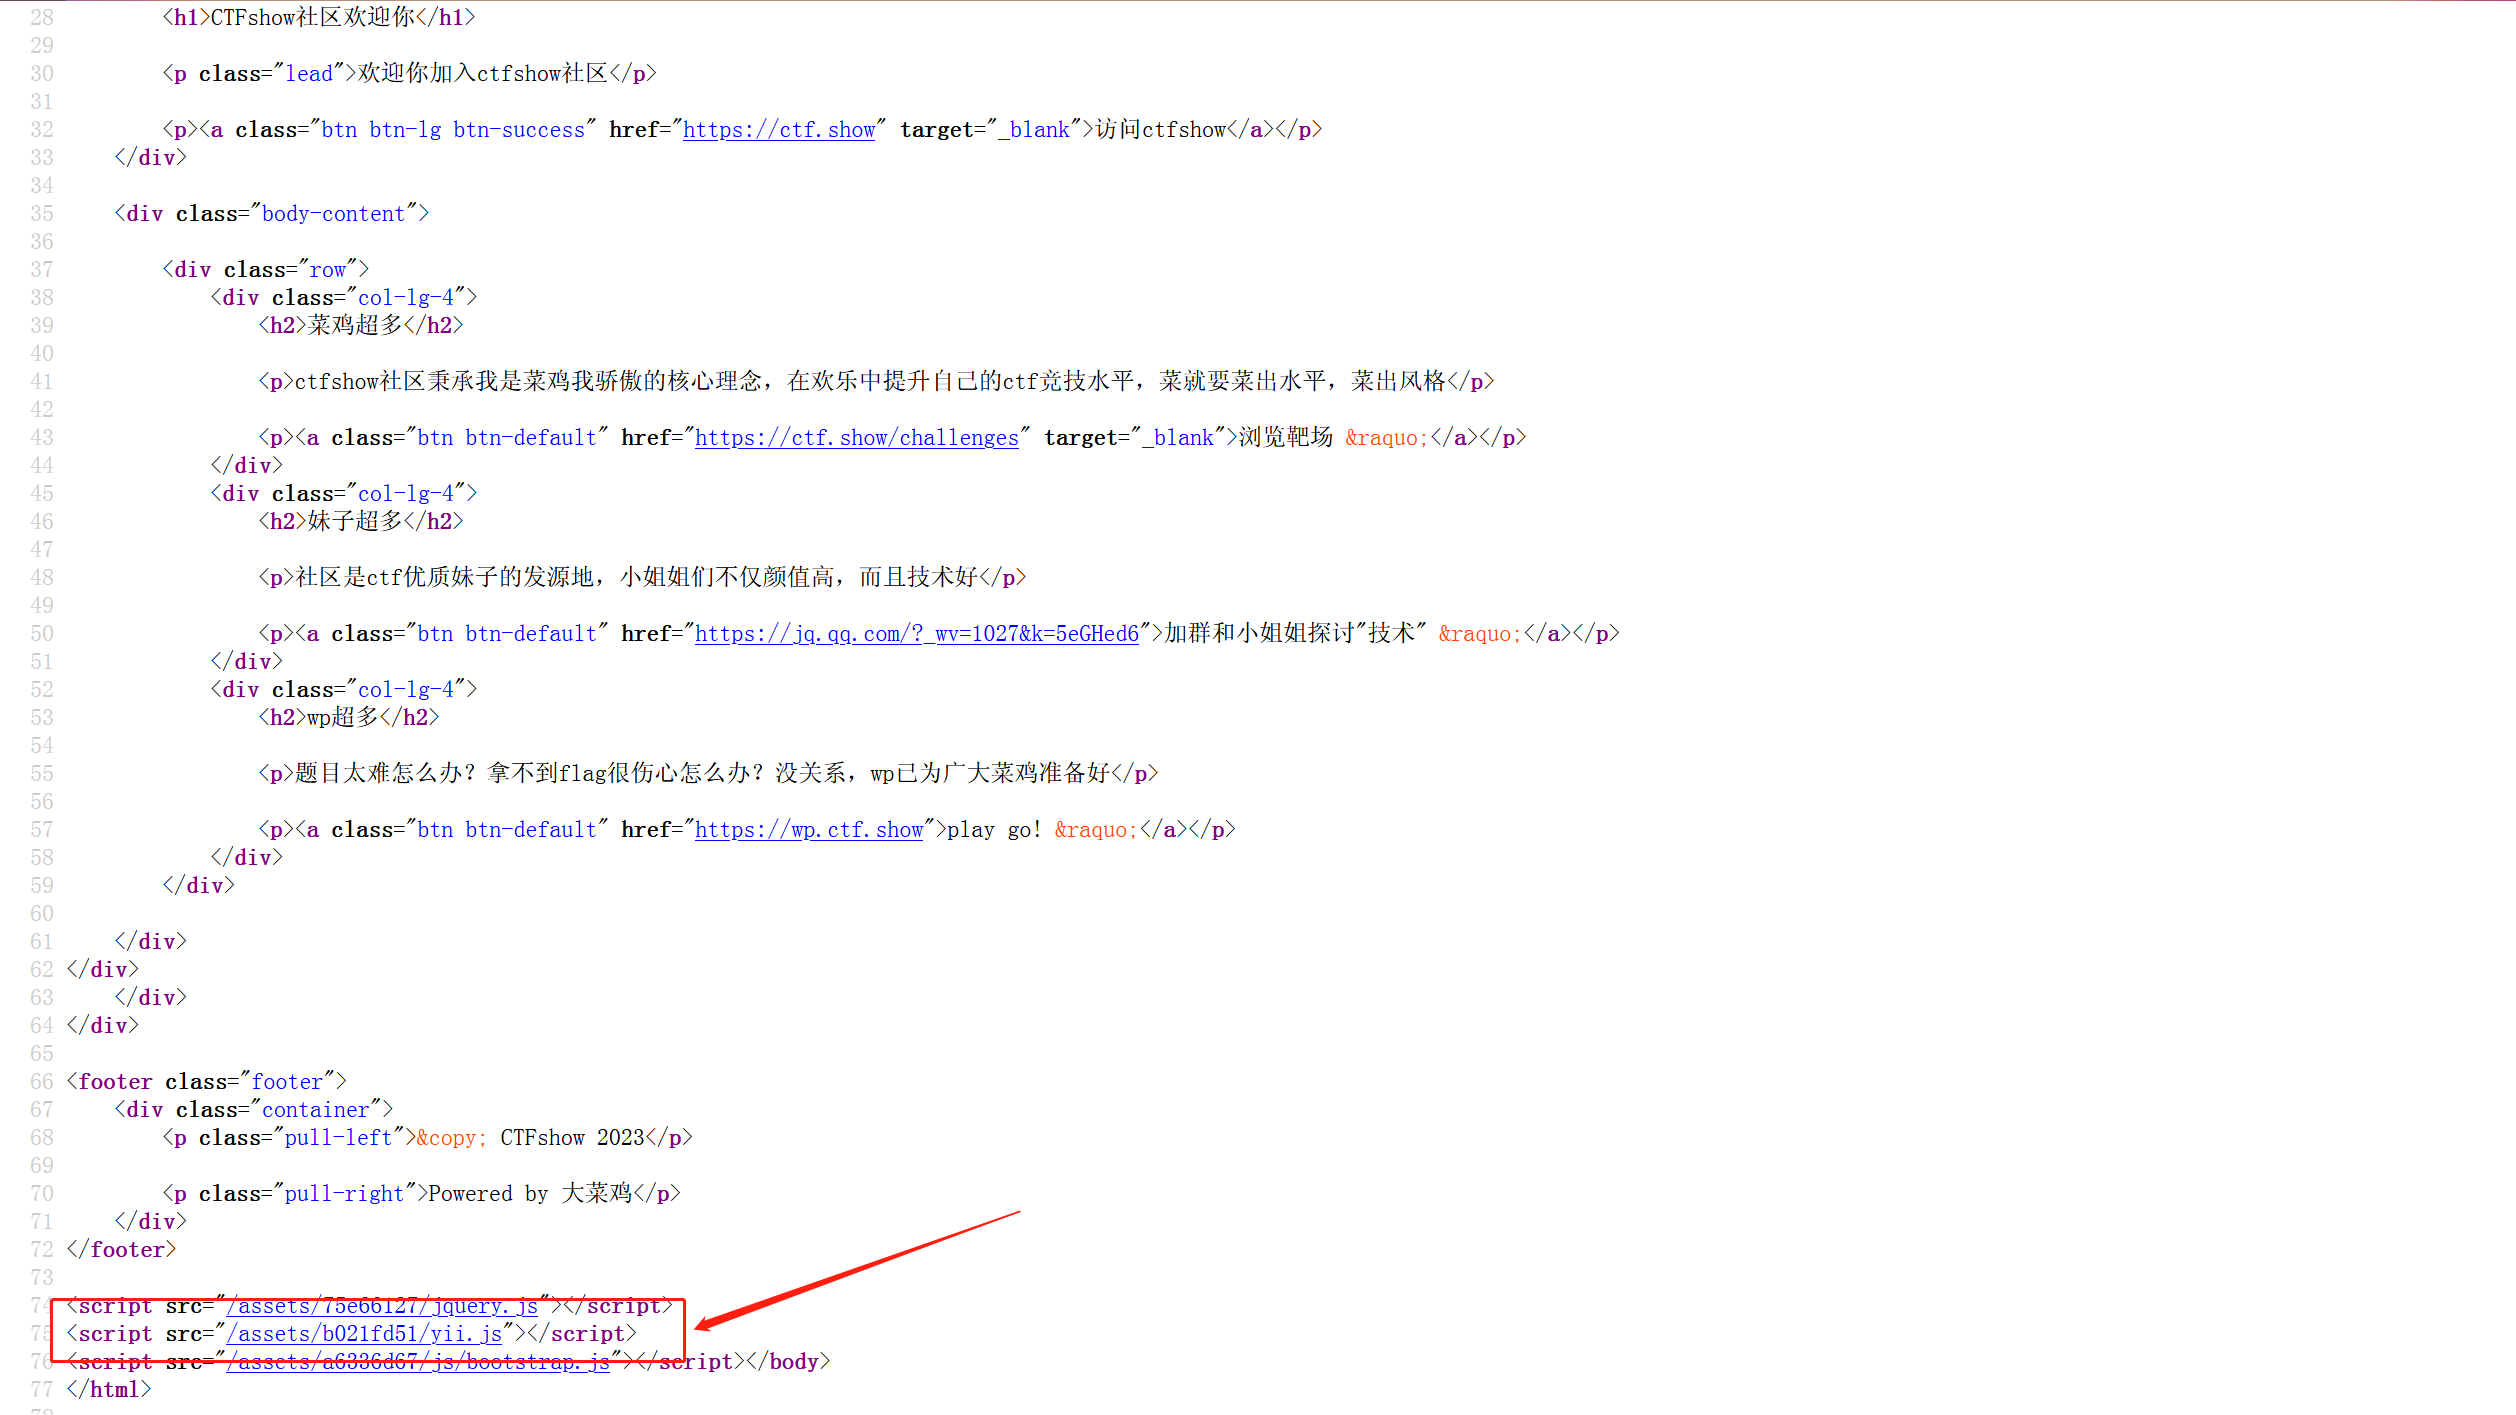The image size is (2516, 1415).
Task: Click the body-content class value
Action: pos(333,214)
